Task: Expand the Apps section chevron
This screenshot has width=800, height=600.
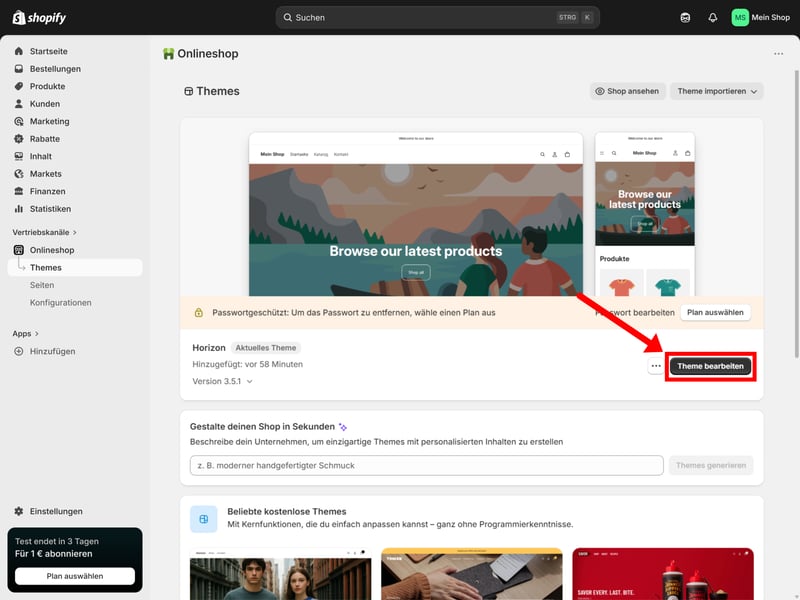Action: coord(37,334)
